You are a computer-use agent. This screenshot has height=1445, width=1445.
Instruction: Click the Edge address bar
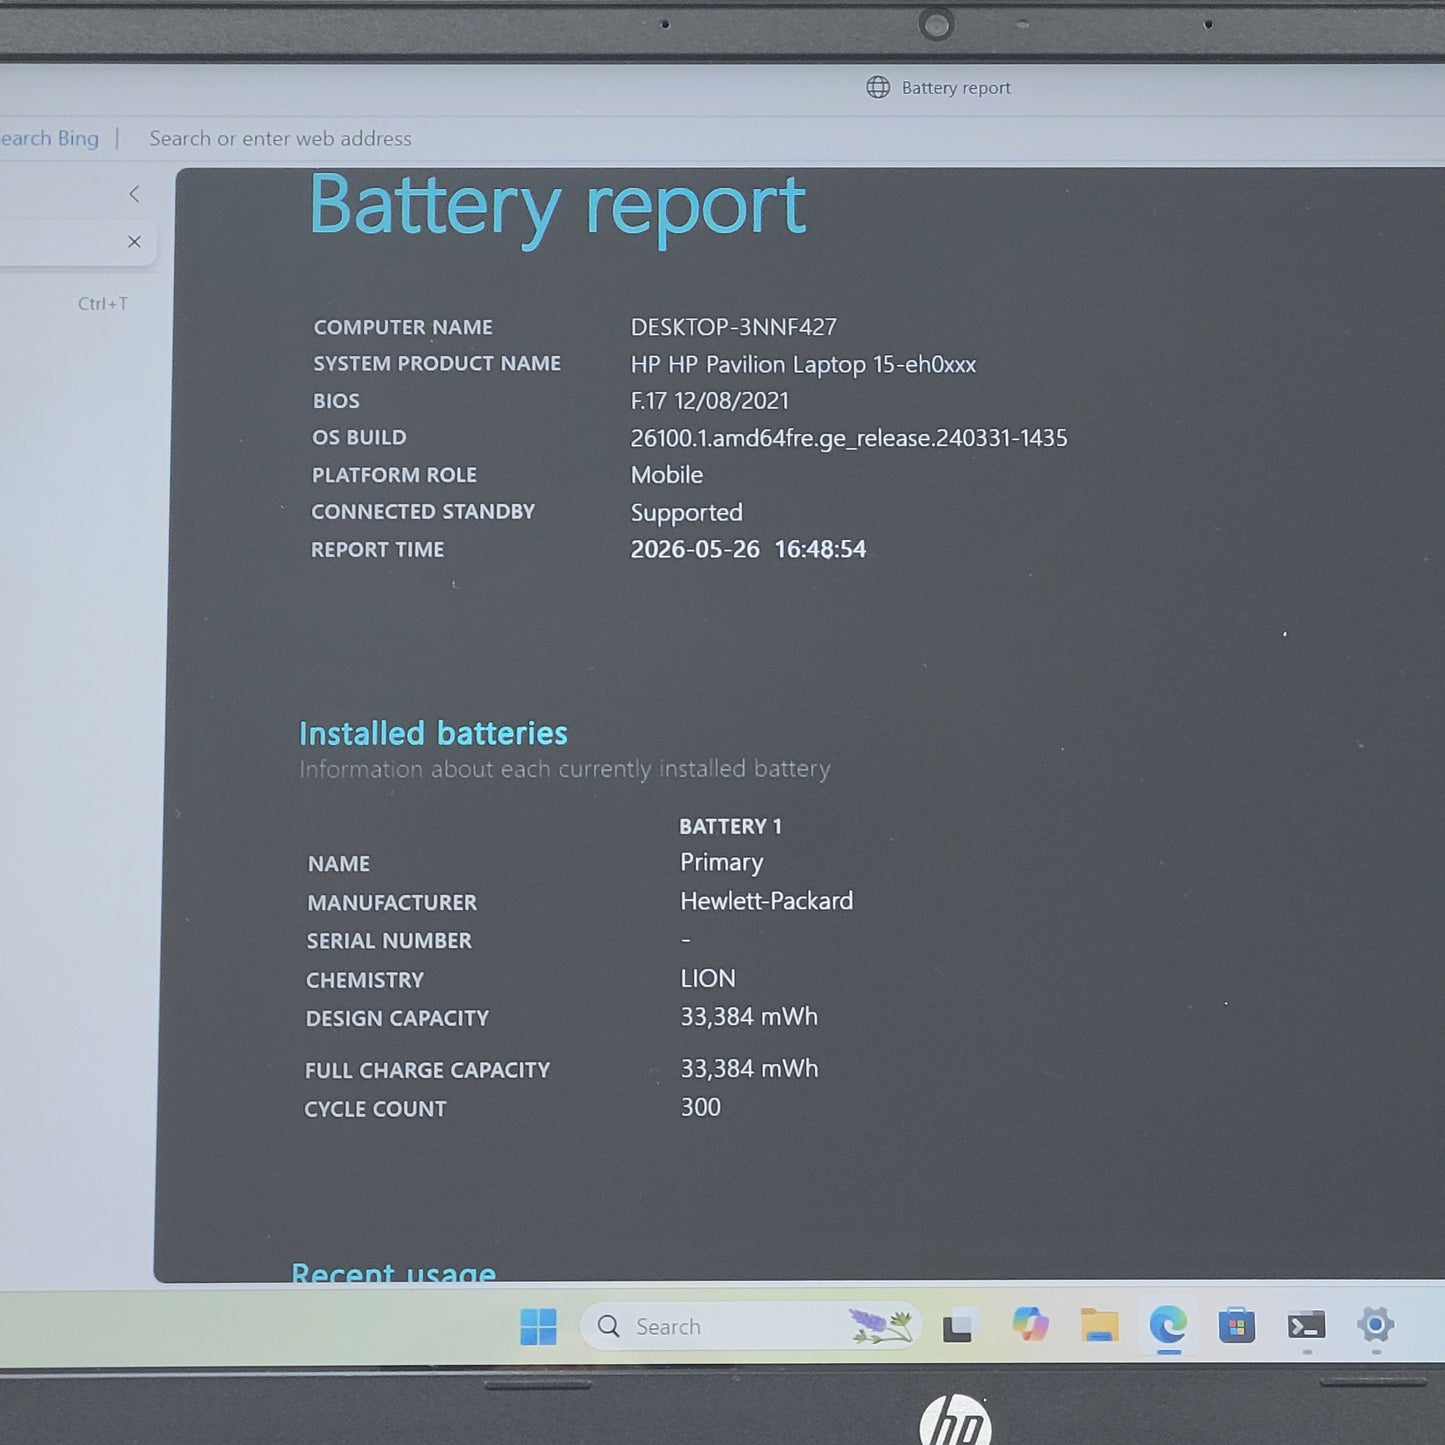[x=280, y=138]
